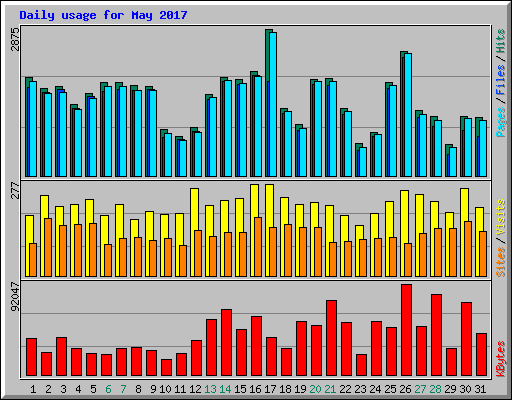Select day label 5 on the axis
Screen dimensions: 512x400
point(93,389)
